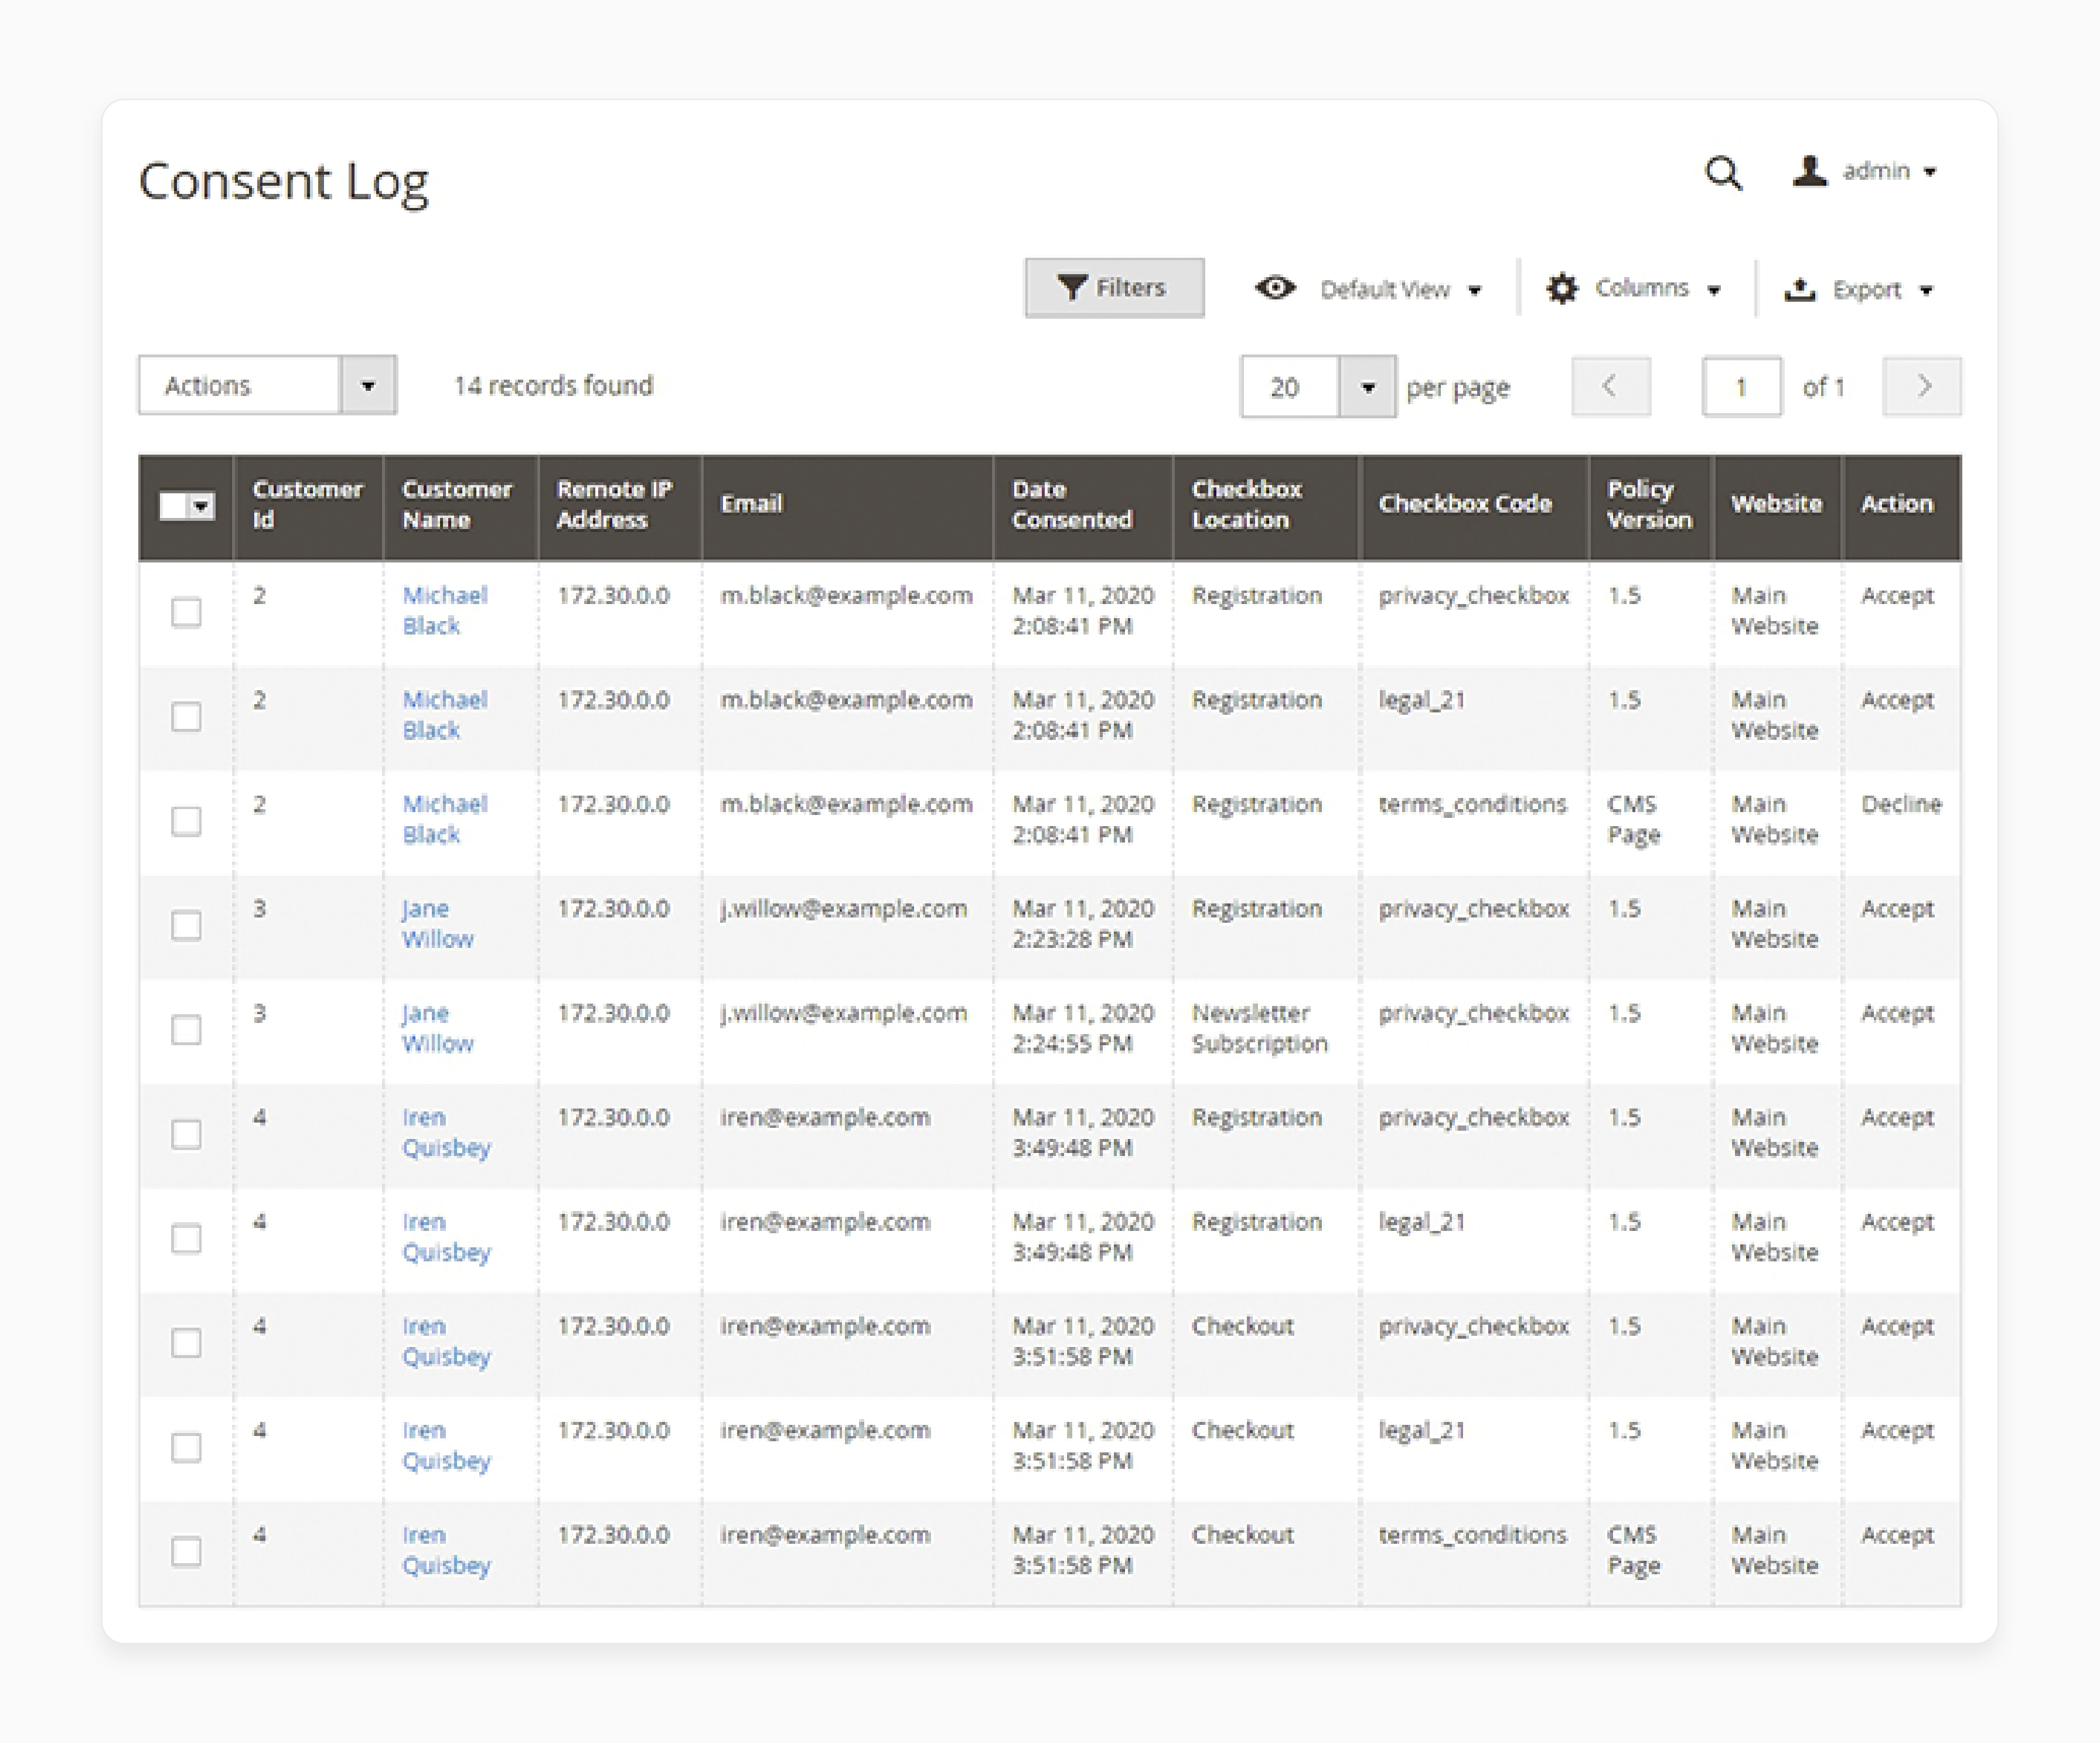This screenshot has height=1743, width=2100.
Task: Click the 14 records found text
Action: pos(553,386)
